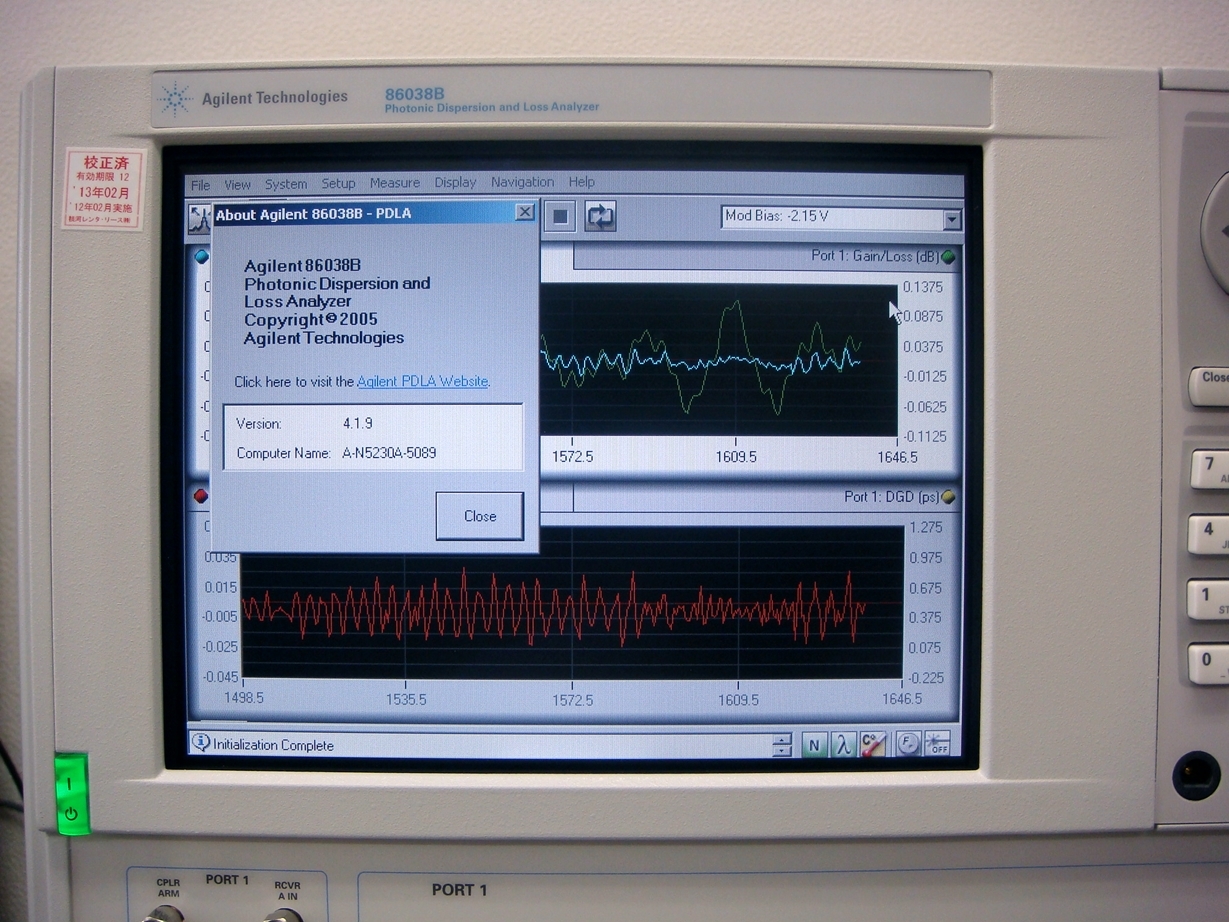Open the Mod Bias dropdown arrow
This screenshot has height=922, width=1229.
click(x=952, y=219)
